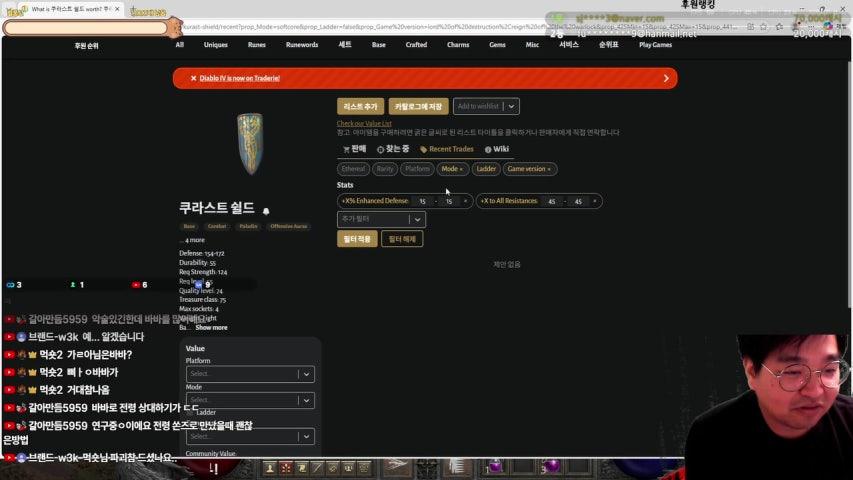
Task: Click the Enhanced Defense maximum value field
Action: [x=449, y=201]
